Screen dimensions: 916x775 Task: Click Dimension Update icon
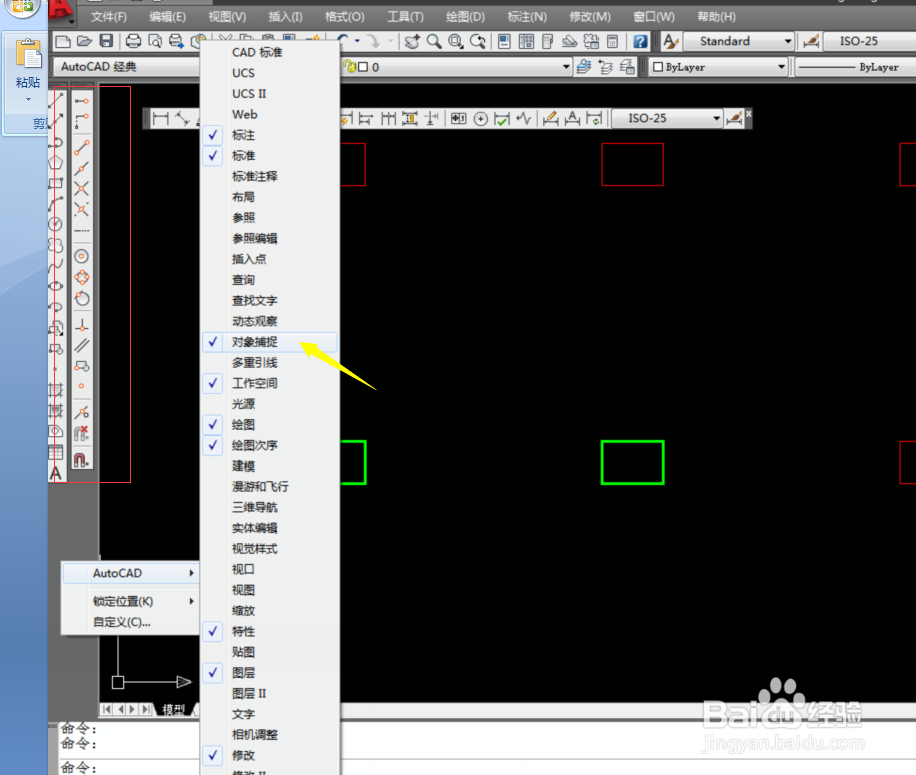(595, 119)
